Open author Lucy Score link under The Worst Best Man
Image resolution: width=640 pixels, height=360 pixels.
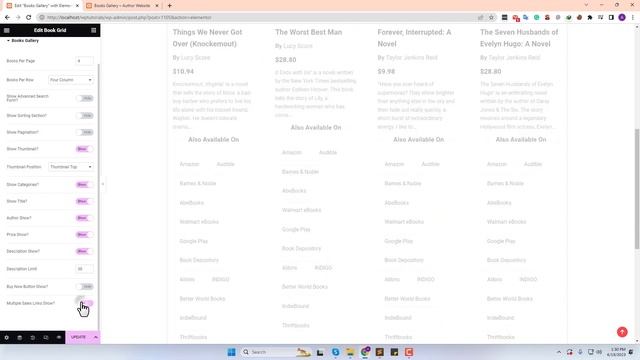tap(298, 46)
